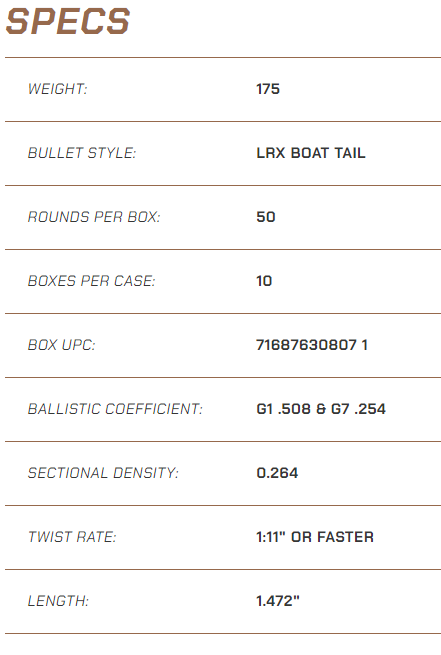Click the LRX BOAT TAIL value

click(x=311, y=153)
